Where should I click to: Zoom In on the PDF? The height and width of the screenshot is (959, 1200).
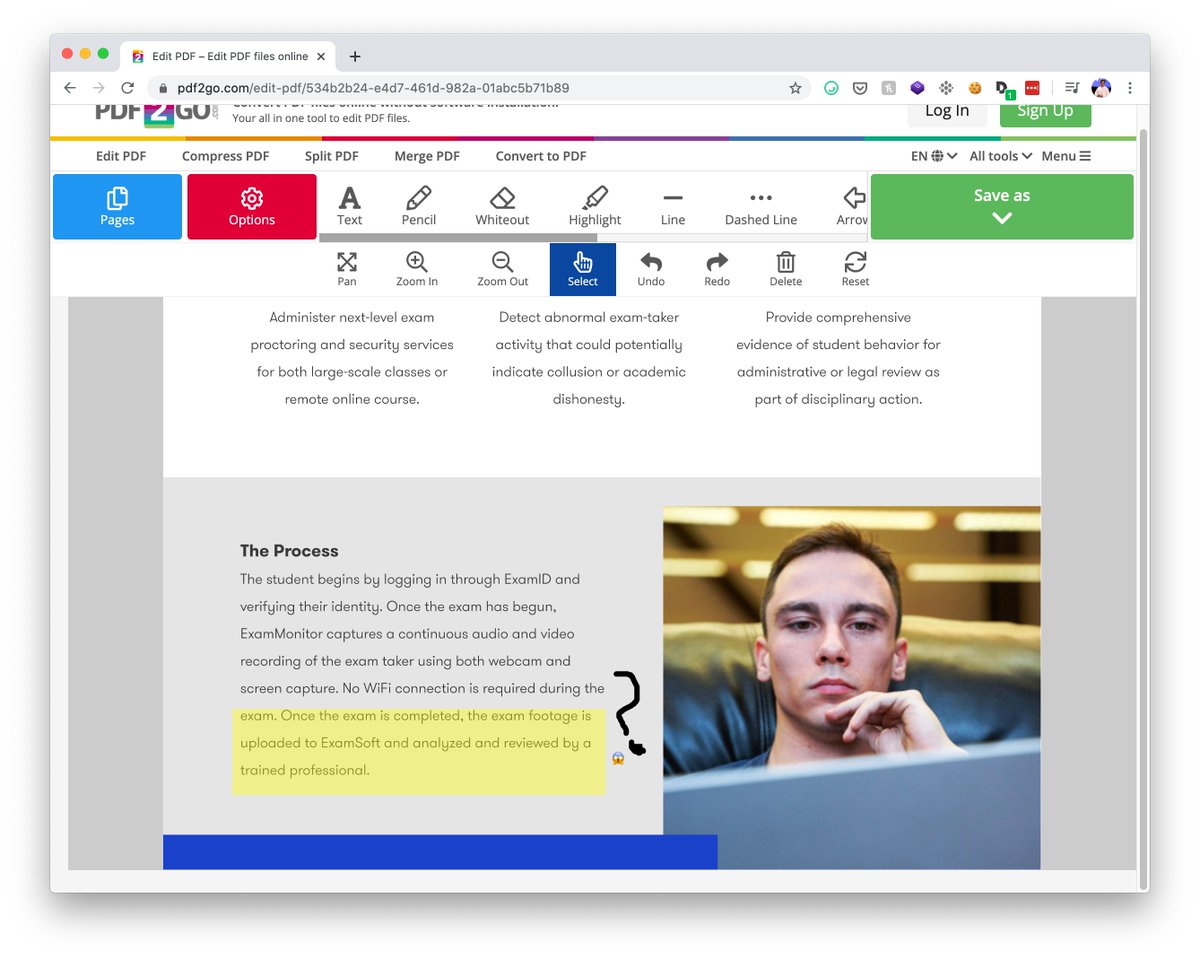coord(417,269)
